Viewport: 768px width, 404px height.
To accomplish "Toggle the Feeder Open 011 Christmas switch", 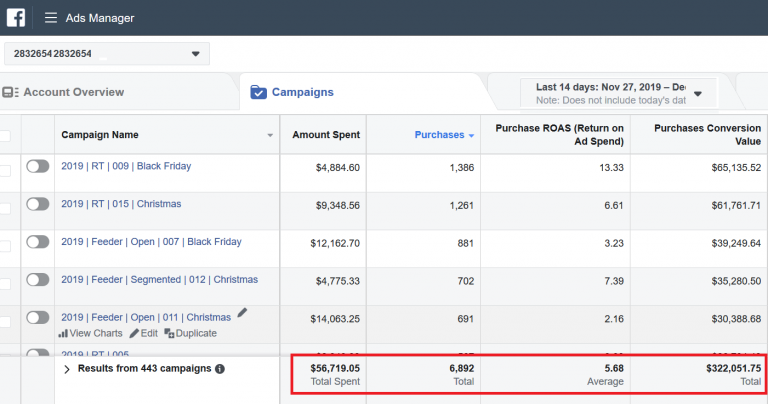I will 38,317.
